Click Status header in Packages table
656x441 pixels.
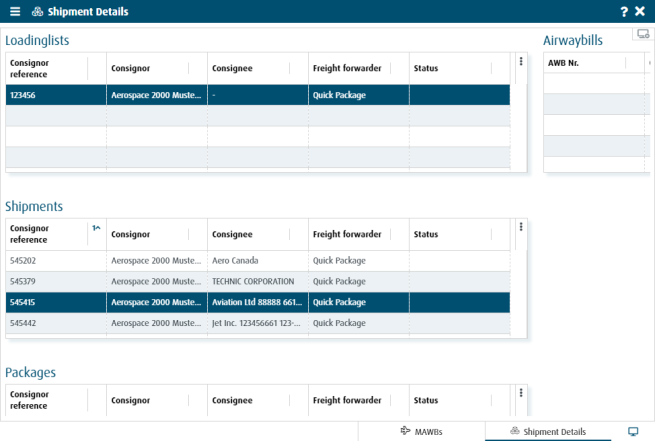pos(426,400)
